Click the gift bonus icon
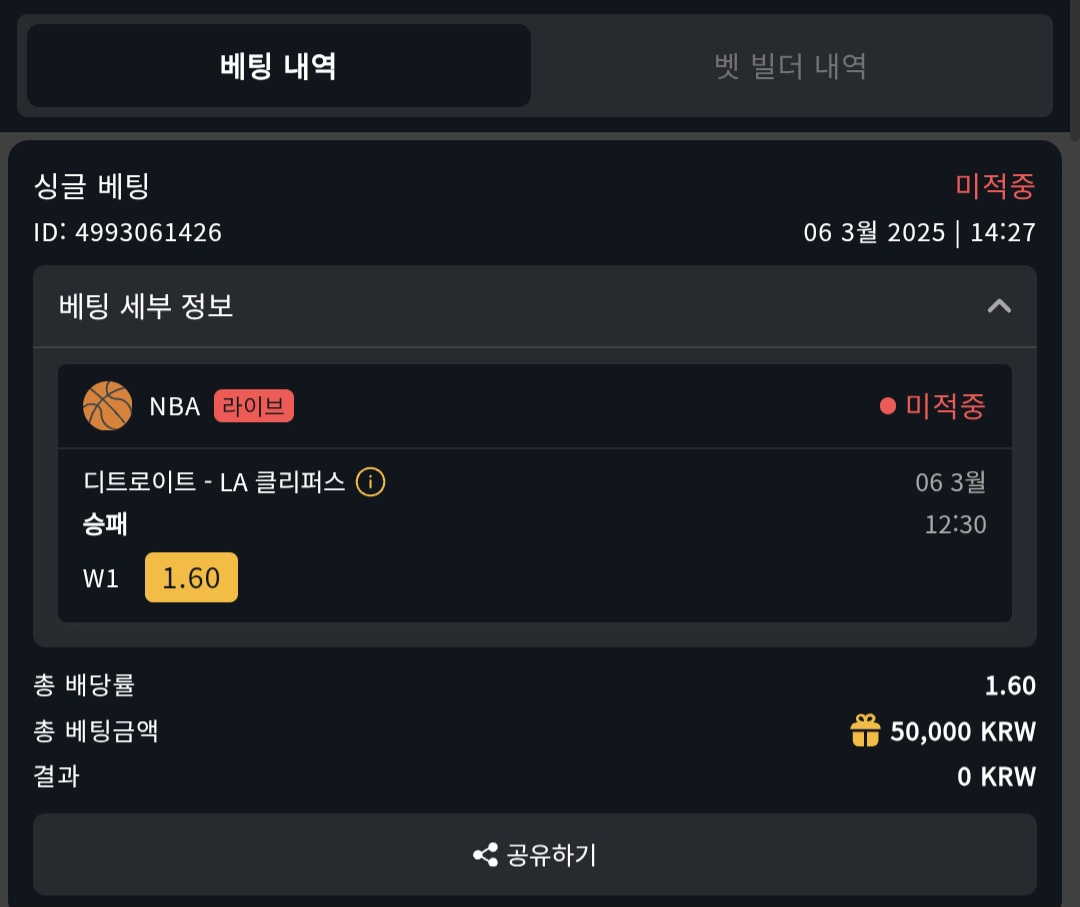Viewport: 1080px width, 907px height. [865, 731]
